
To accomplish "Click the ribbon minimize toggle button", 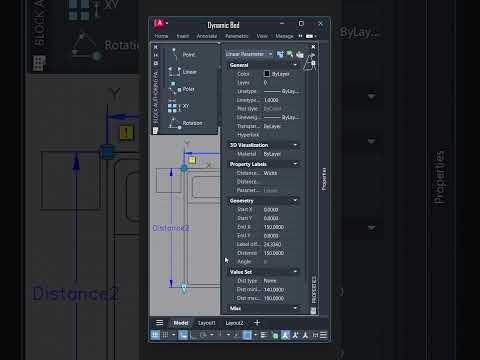I will tap(310, 36).
